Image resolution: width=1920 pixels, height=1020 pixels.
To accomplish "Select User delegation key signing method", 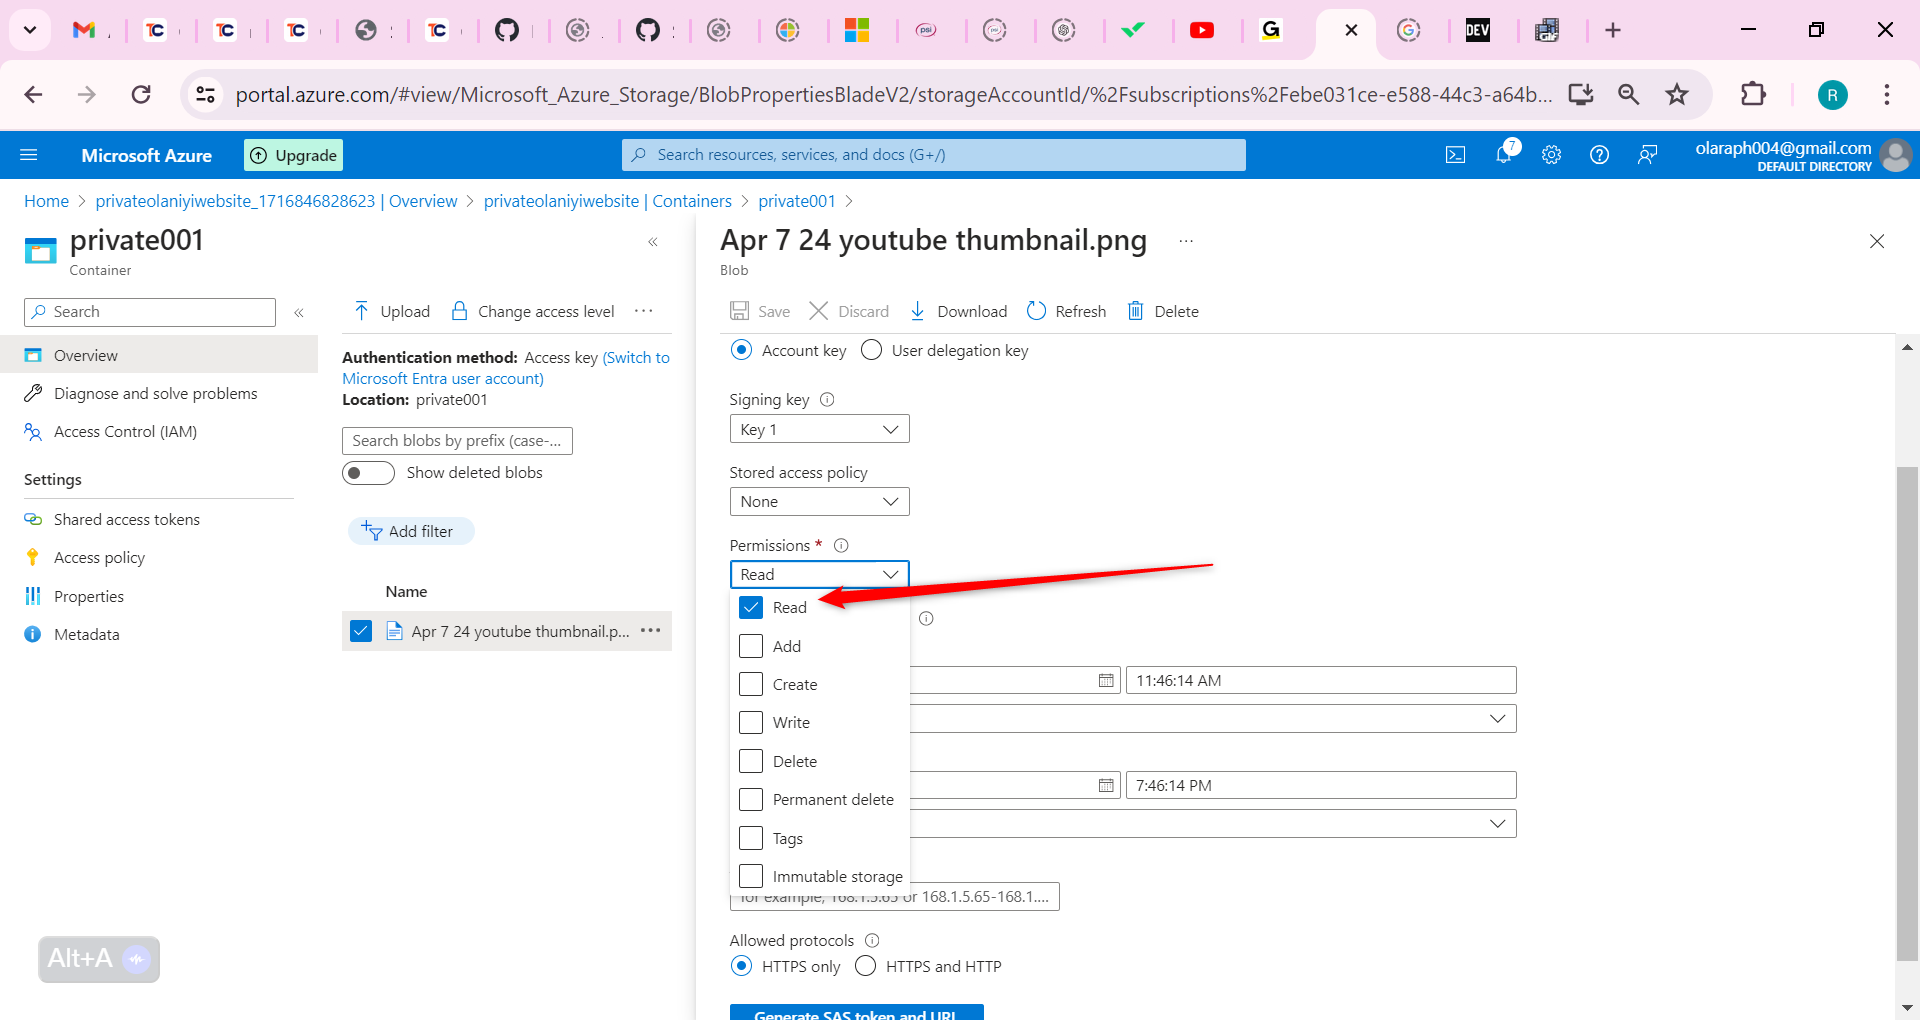I will (871, 350).
